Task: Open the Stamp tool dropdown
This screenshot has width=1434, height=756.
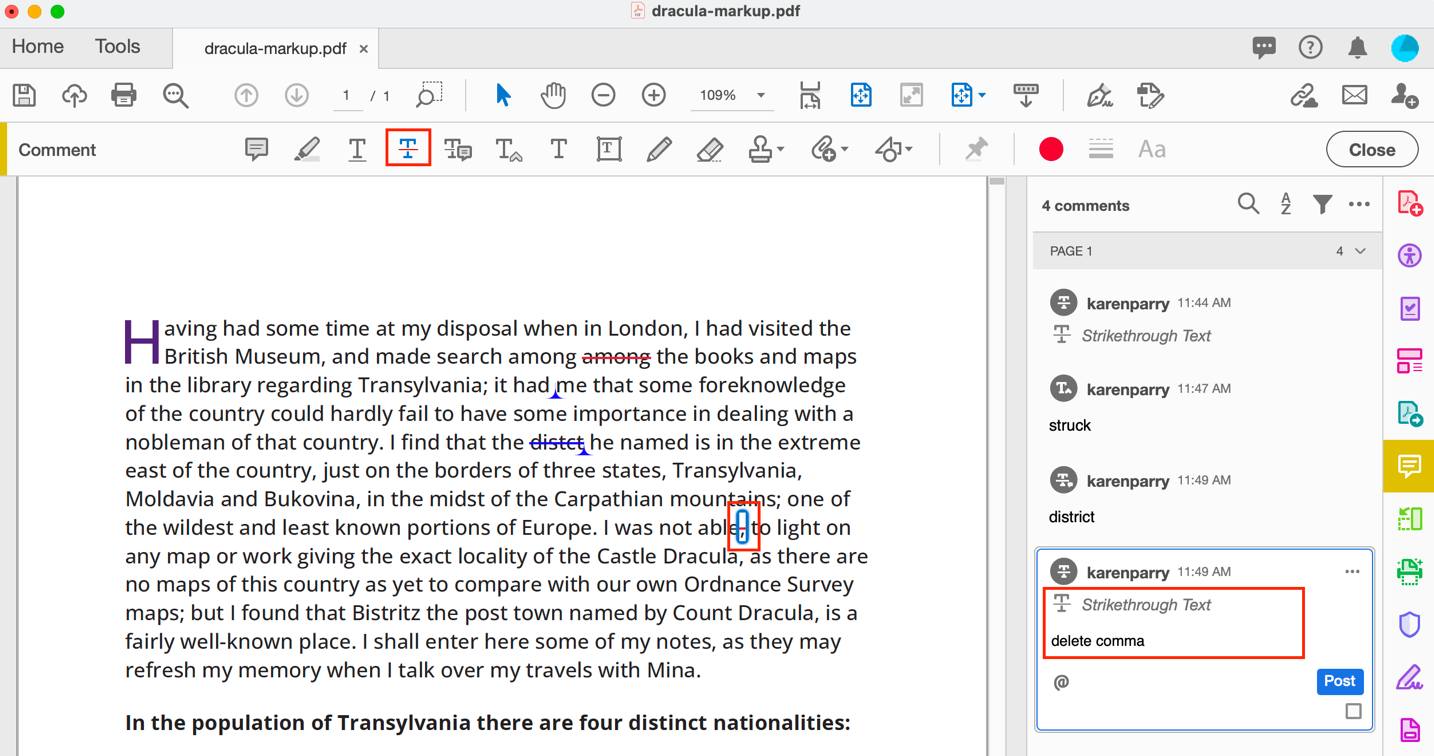Action: (780, 149)
